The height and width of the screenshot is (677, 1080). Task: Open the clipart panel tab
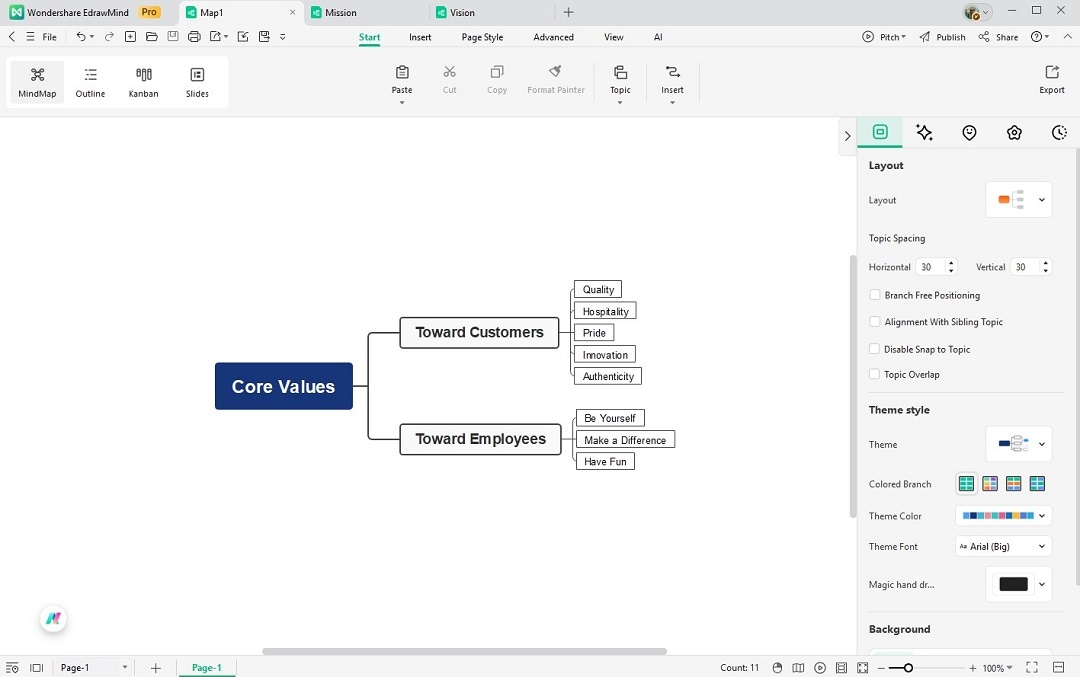[1014, 132]
